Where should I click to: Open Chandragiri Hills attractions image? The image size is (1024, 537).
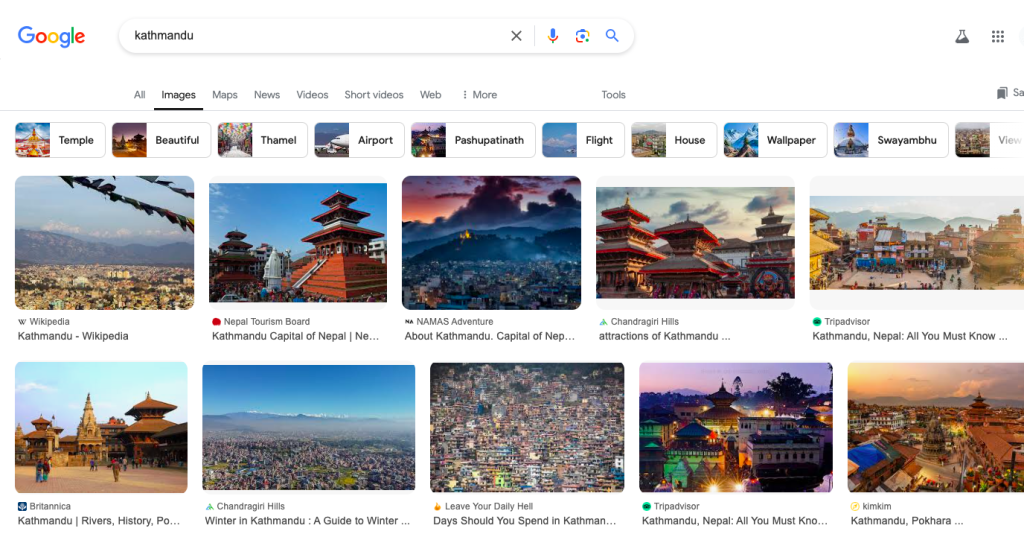click(x=695, y=242)
